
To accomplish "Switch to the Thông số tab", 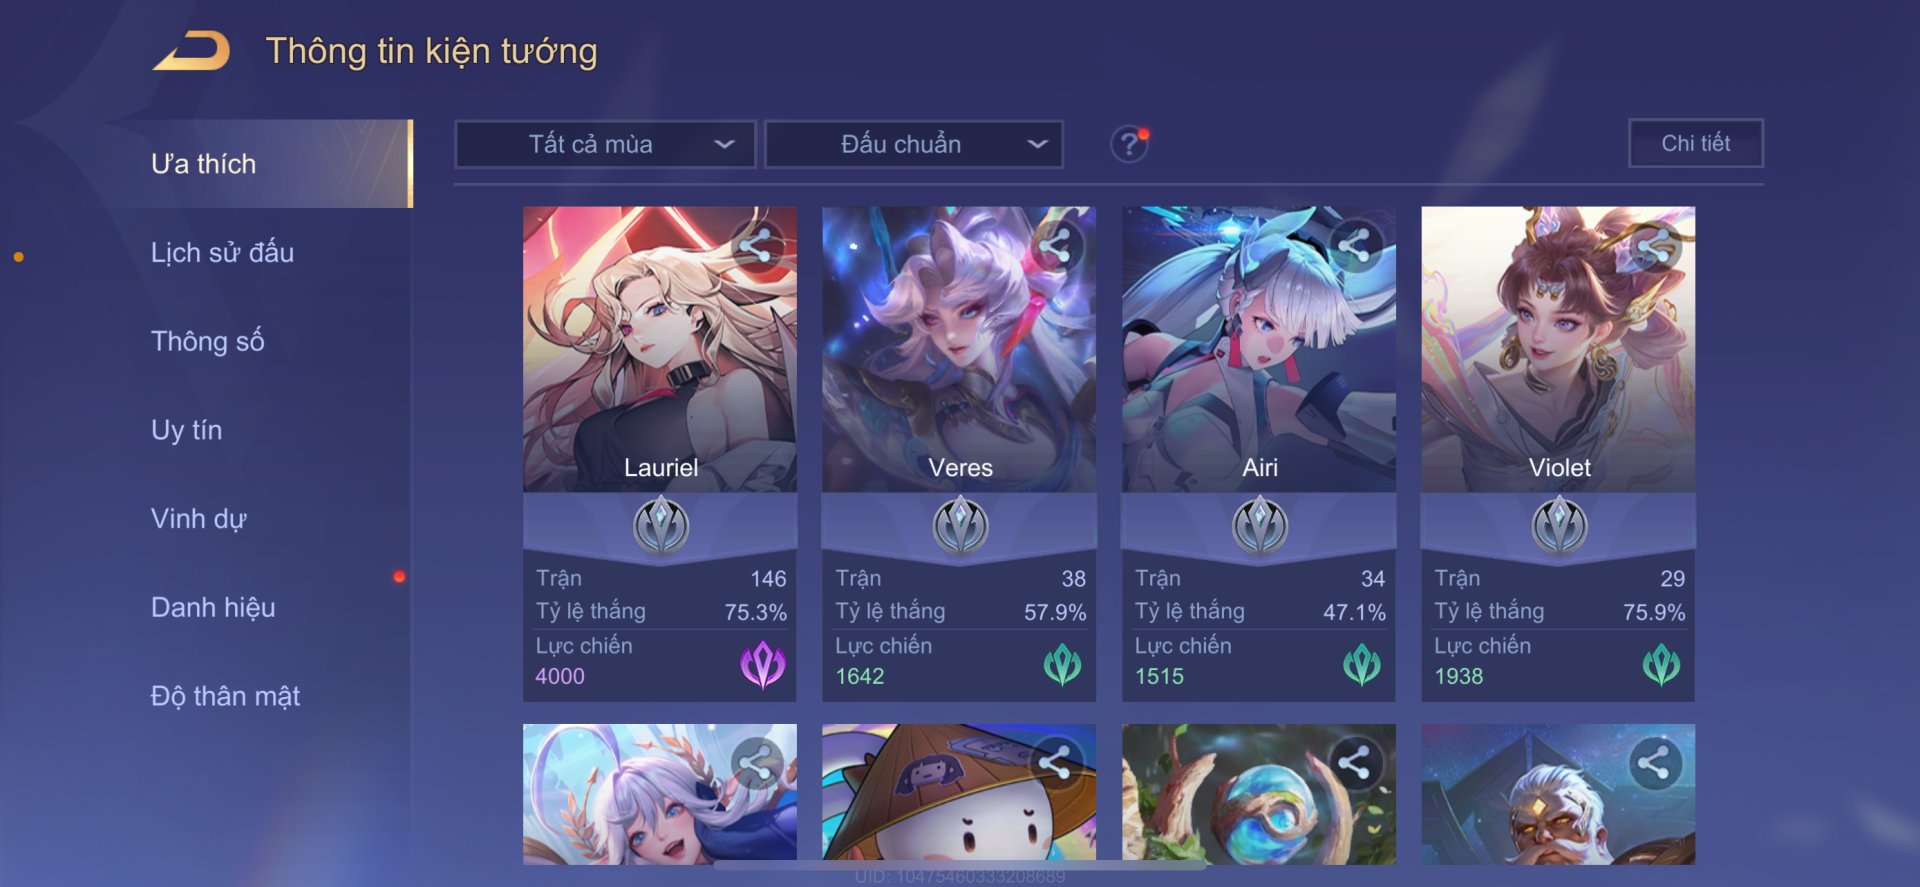I will coord(207,342).
